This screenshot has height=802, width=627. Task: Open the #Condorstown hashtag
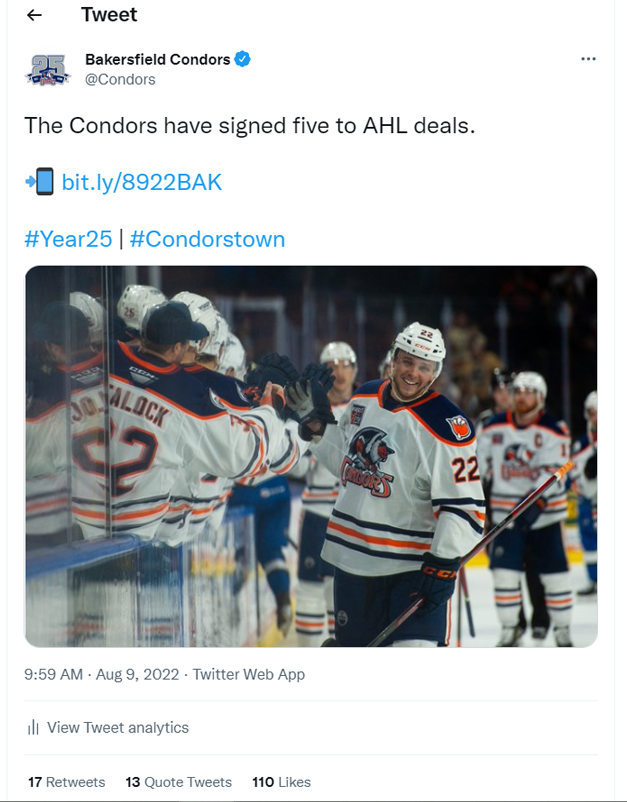(207, 239)
